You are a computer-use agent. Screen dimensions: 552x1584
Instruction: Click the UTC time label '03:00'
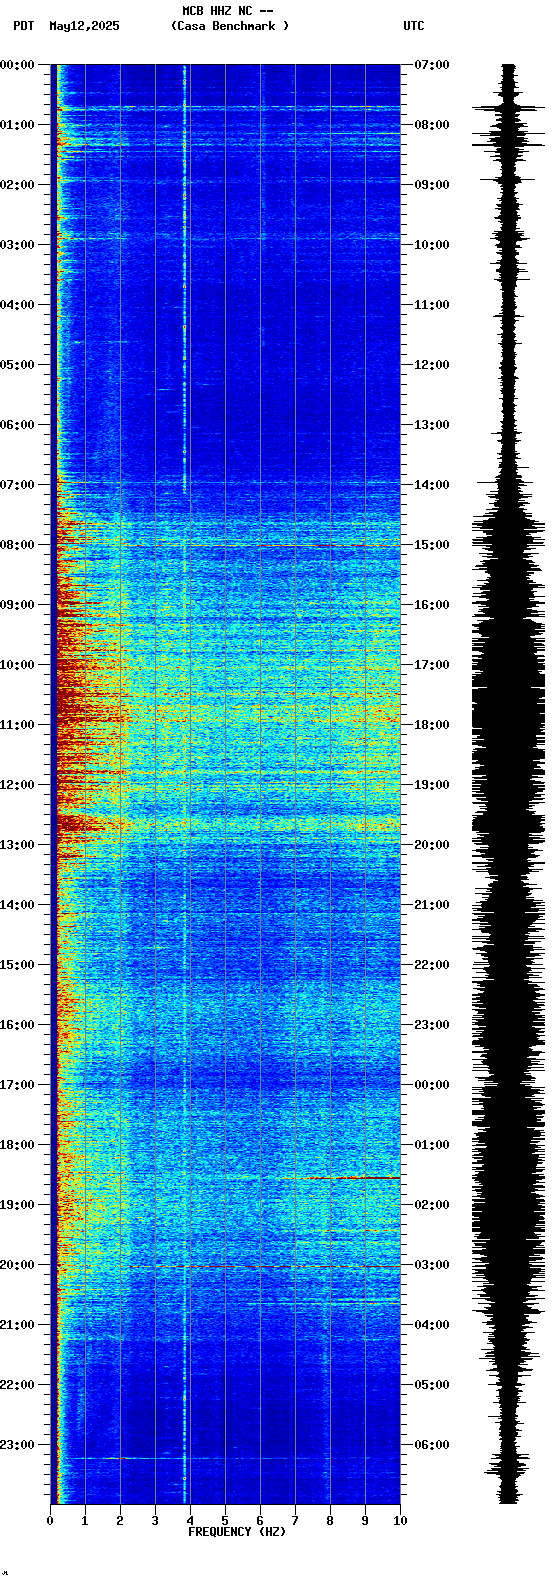click(432, 1265)
